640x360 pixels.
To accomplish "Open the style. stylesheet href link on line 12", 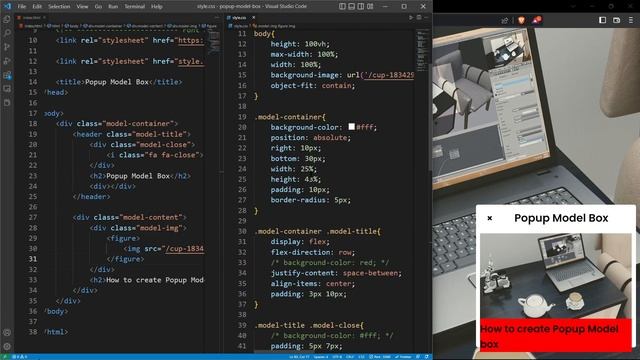I will tap(190, 61).
